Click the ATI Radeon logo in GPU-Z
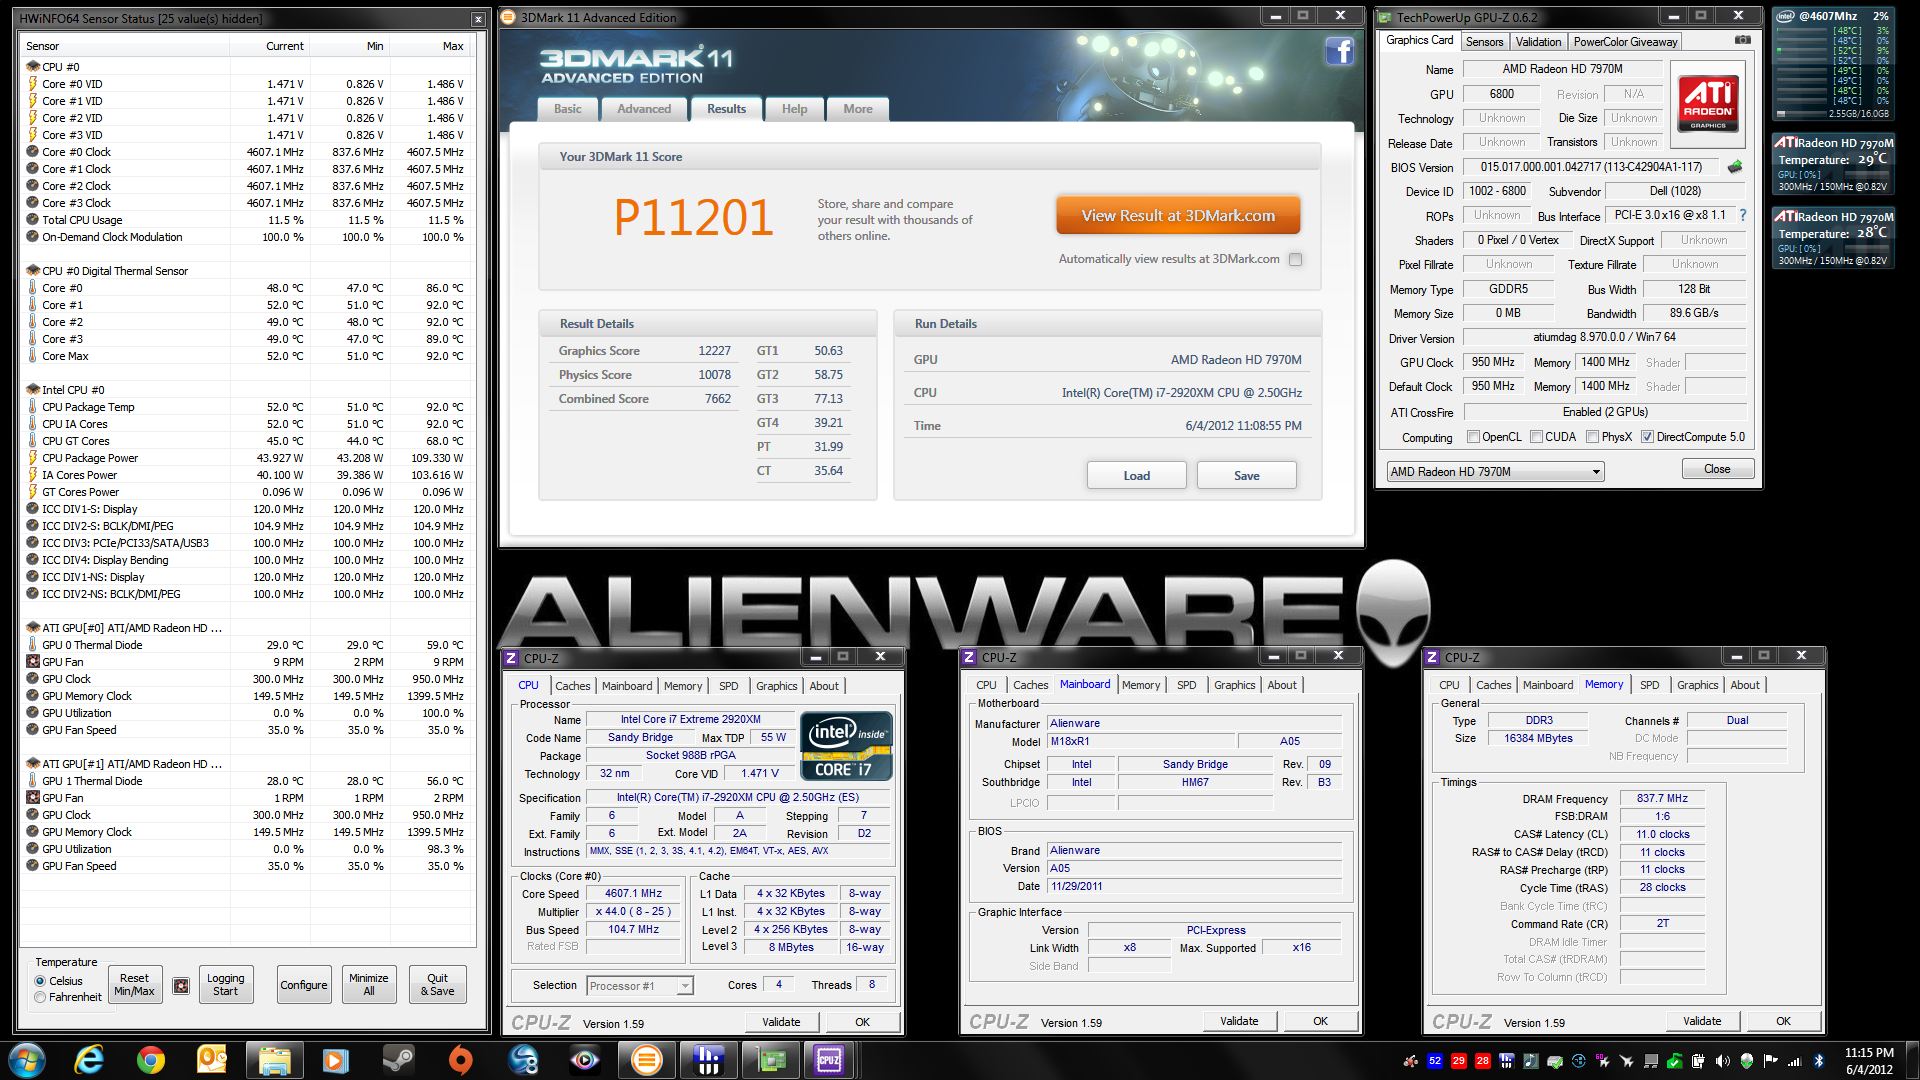 point(1708,104)
